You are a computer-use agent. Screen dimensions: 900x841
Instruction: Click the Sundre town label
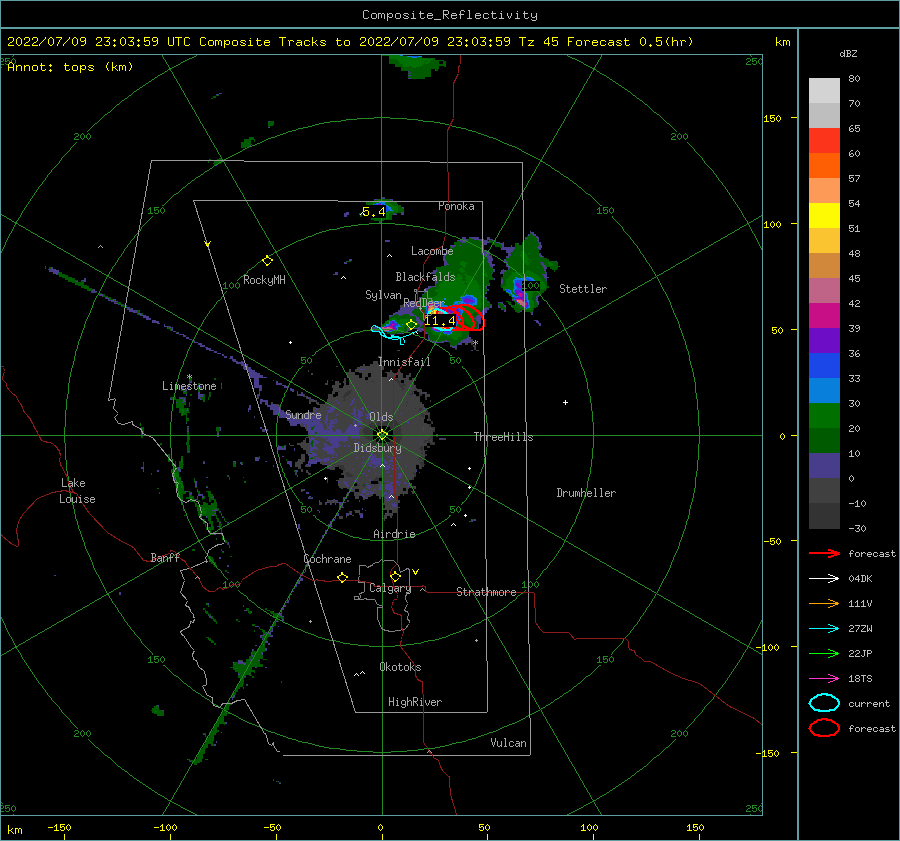coord(304,414)
